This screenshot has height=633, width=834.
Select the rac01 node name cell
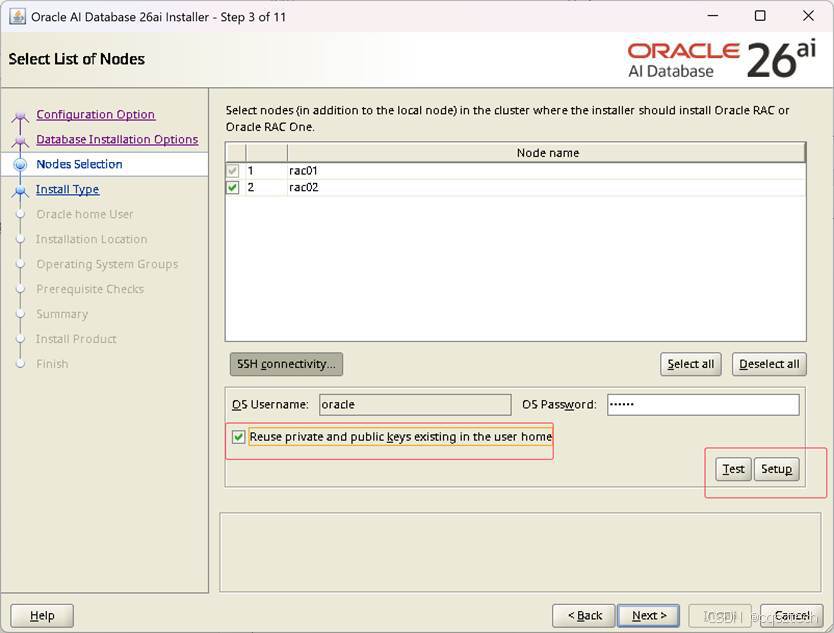(x=547, y=171)
